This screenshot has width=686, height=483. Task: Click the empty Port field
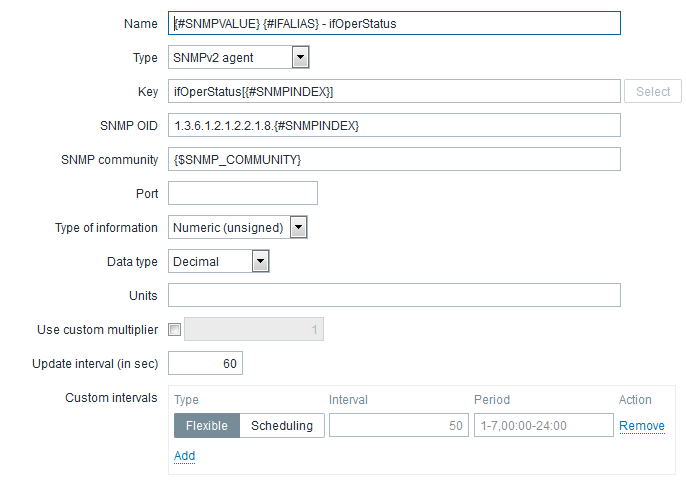(243, 194)
